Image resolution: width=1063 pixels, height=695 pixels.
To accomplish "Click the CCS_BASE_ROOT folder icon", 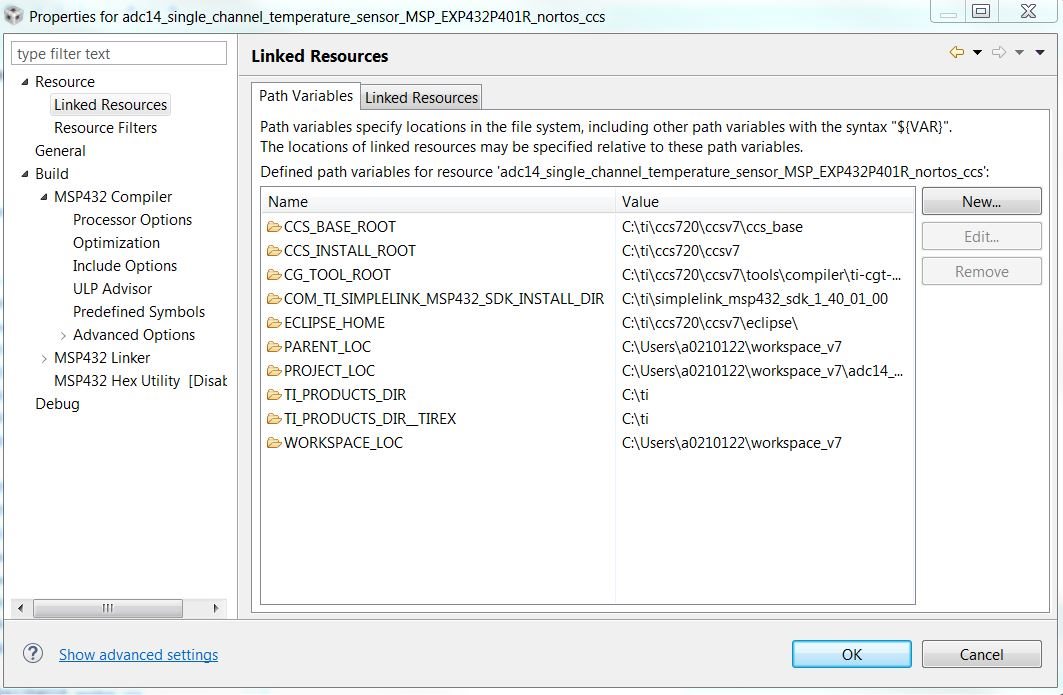I will [x=274, y=227].
